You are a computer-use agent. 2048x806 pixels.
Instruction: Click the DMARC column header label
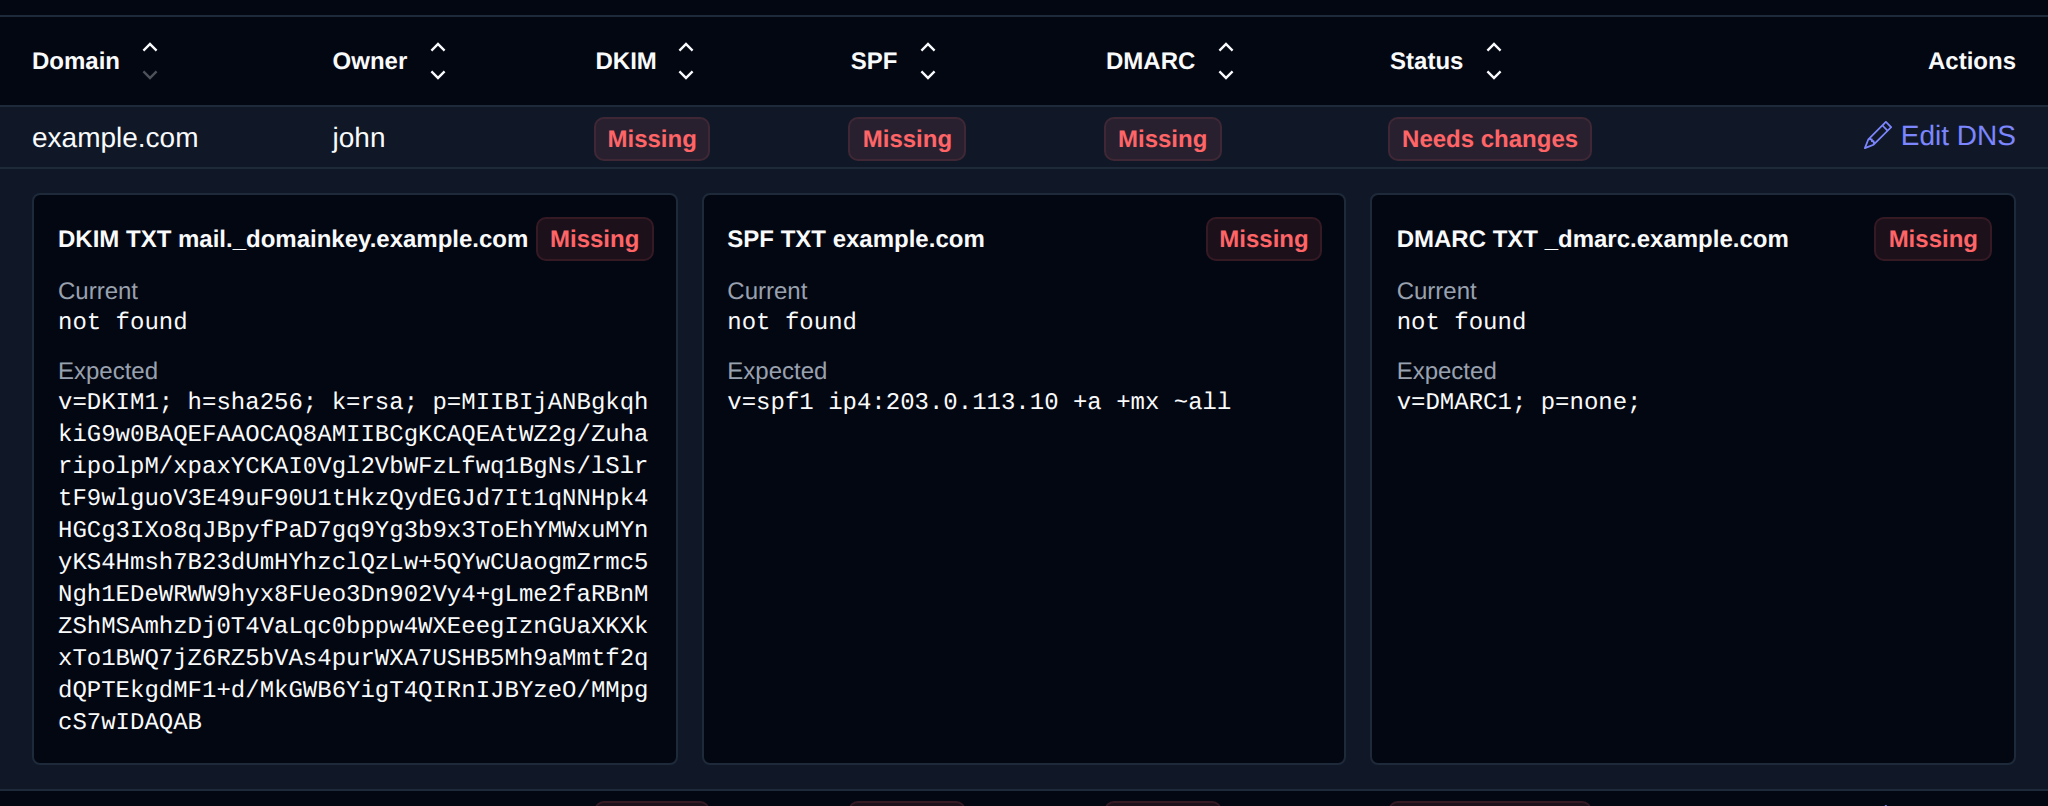point(1150,61)
